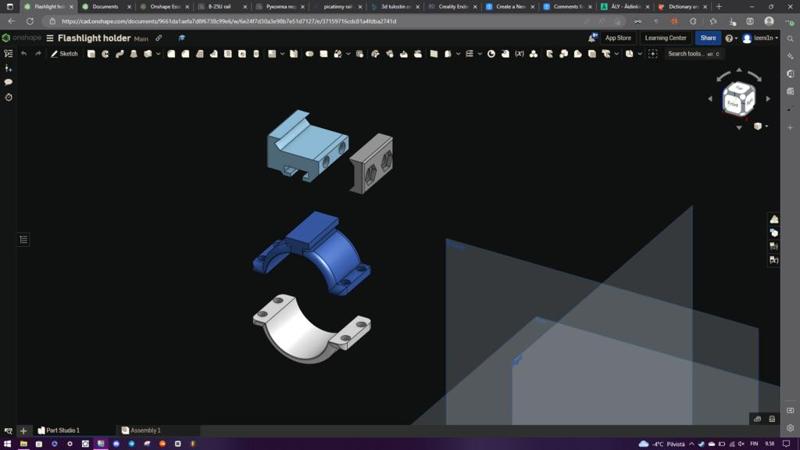
Task: Reload the browser page
Action: click(x=30, y=21)
